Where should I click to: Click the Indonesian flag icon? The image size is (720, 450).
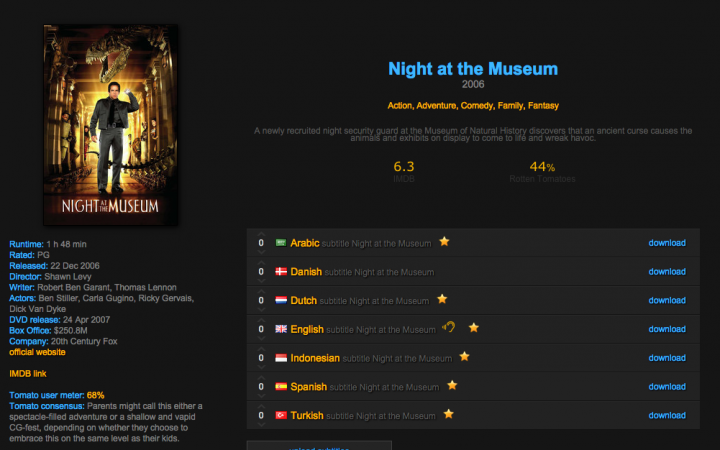281,358
